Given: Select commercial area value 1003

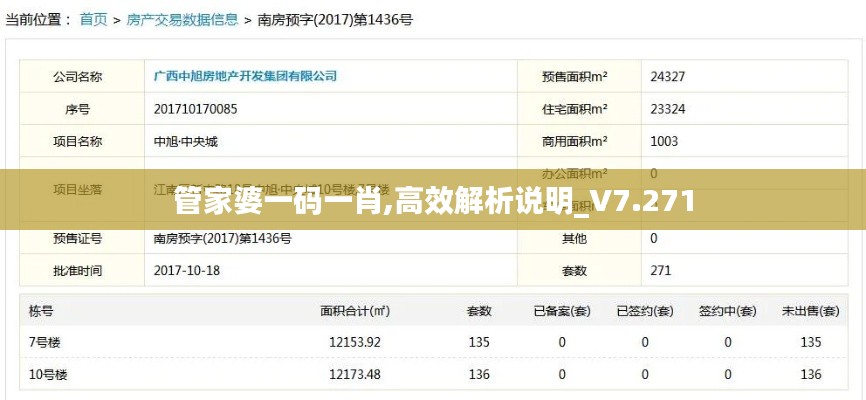Looking at the screenshot, I should coord(664,141).
